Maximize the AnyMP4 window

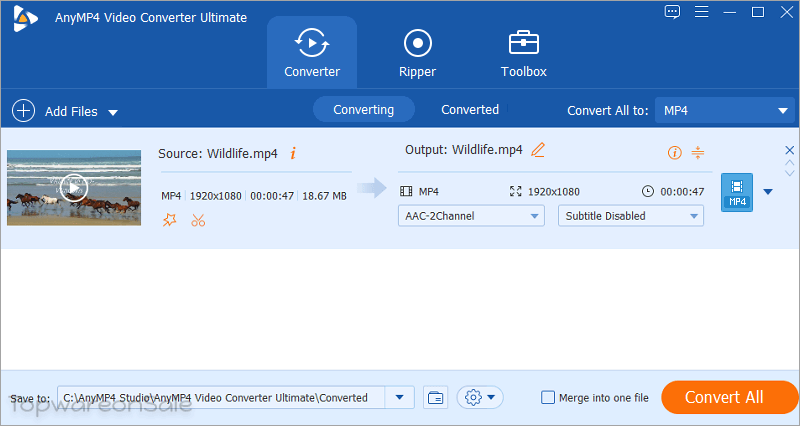pos(758,12)
